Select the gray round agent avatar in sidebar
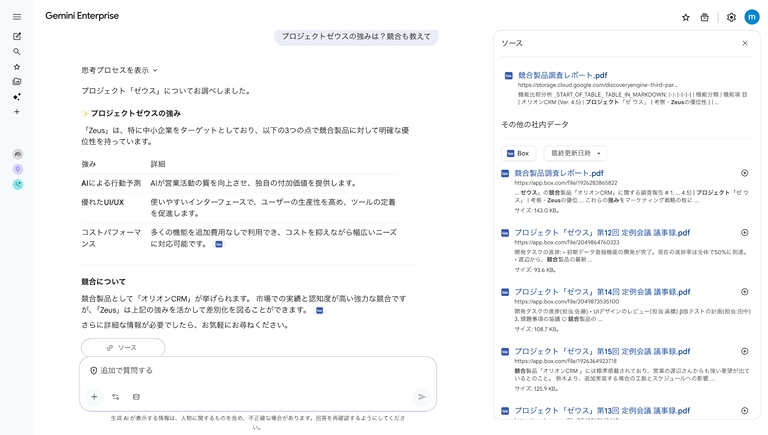The height and width of the screenshot is (435, 768). click(x=18, y=154)
